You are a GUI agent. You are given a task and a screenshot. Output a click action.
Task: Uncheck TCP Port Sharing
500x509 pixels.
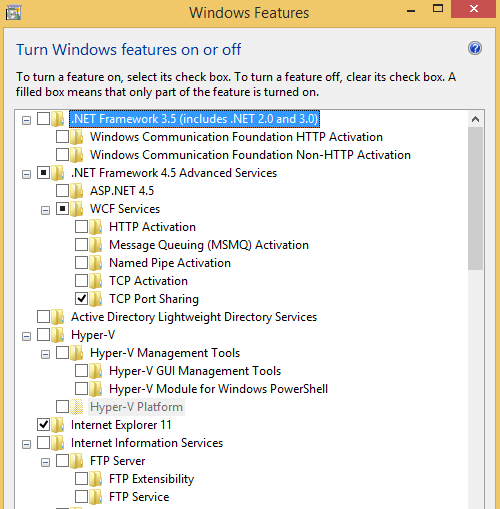[x=81, y=299]
